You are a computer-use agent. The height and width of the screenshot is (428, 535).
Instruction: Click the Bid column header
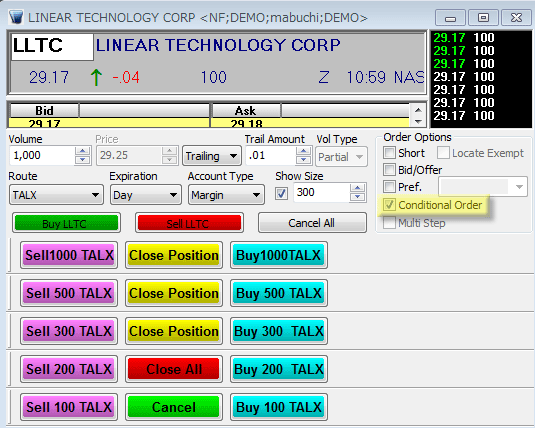tap(44, 111)
